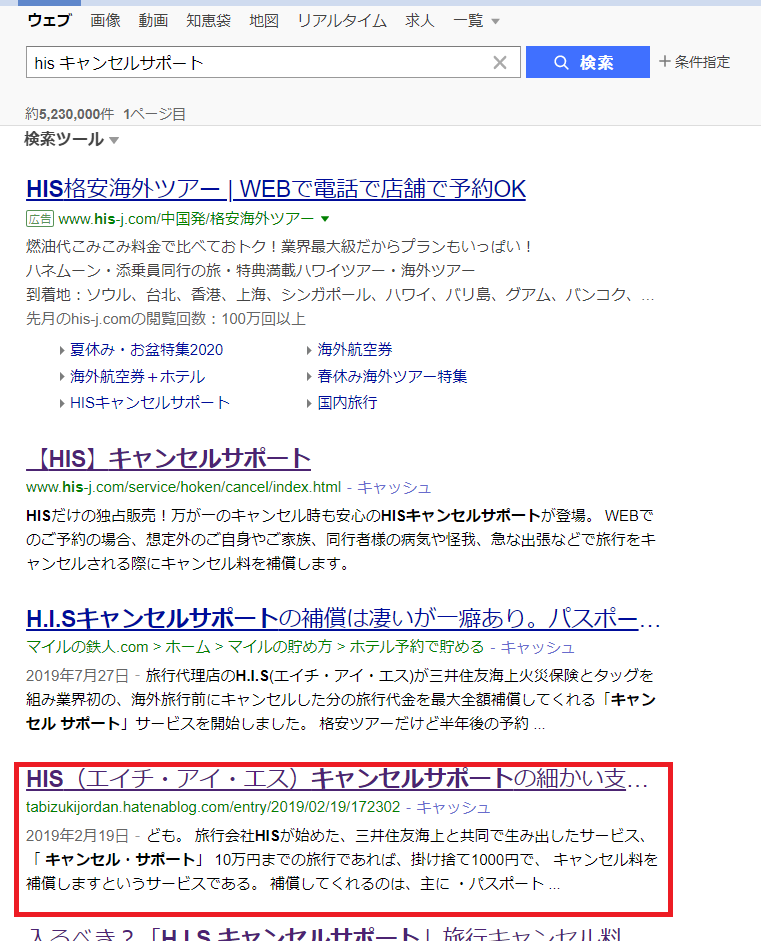Click the 広告 ad label
The image size is (761, 941).
(x=40, y=219)
